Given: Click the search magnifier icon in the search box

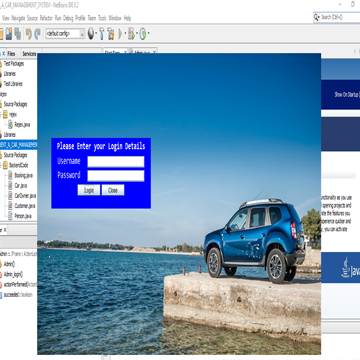Looking at the screenshot, I should [x=316, y=17].
